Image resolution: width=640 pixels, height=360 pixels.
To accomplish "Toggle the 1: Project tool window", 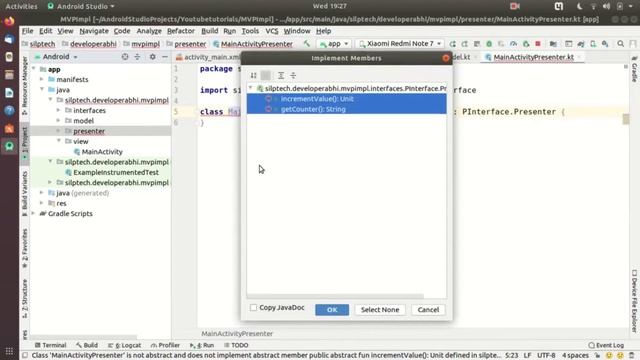I will pyautogui.click(x=24, y=143).
